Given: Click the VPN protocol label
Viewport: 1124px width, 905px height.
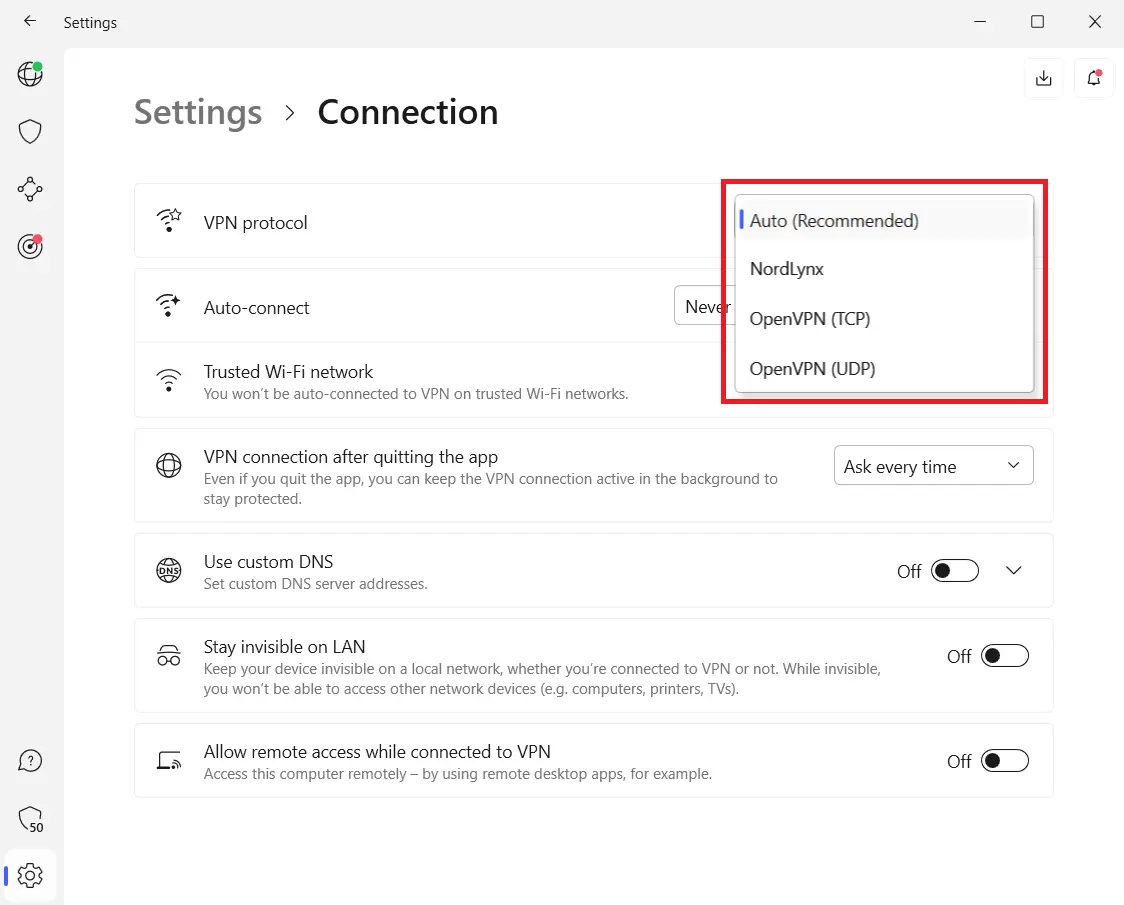Looking at the screenshot, I should (x=255, y=223).
